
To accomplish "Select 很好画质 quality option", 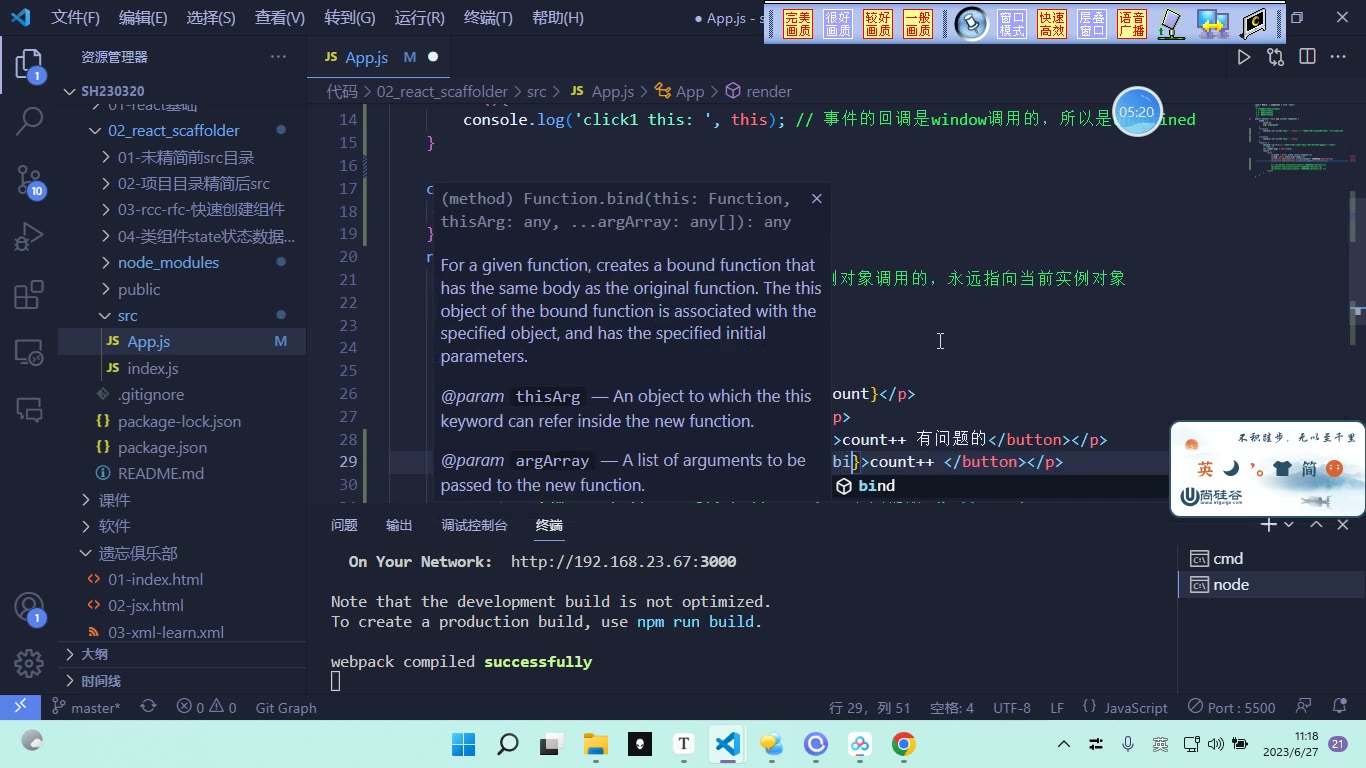I will 838,24.
